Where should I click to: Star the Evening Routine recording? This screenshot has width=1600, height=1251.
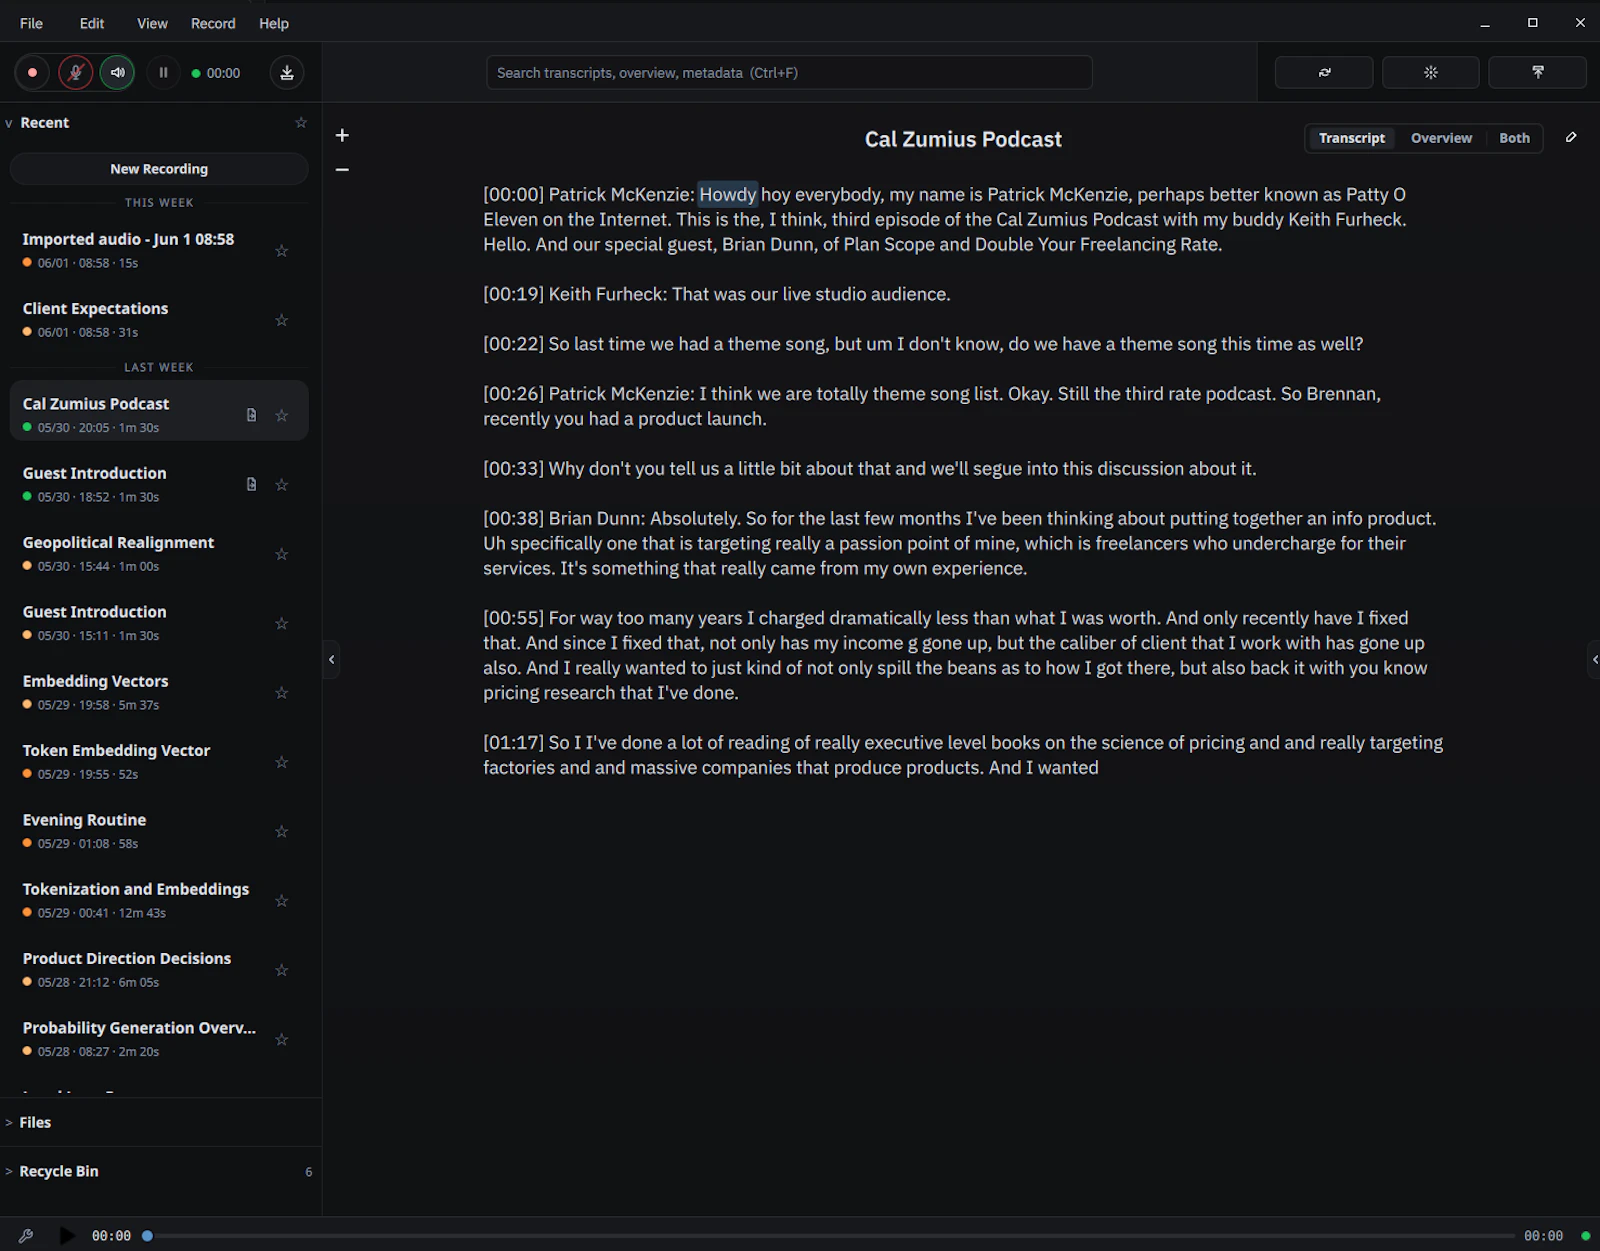pyautogui.click(x=282, y=831)
